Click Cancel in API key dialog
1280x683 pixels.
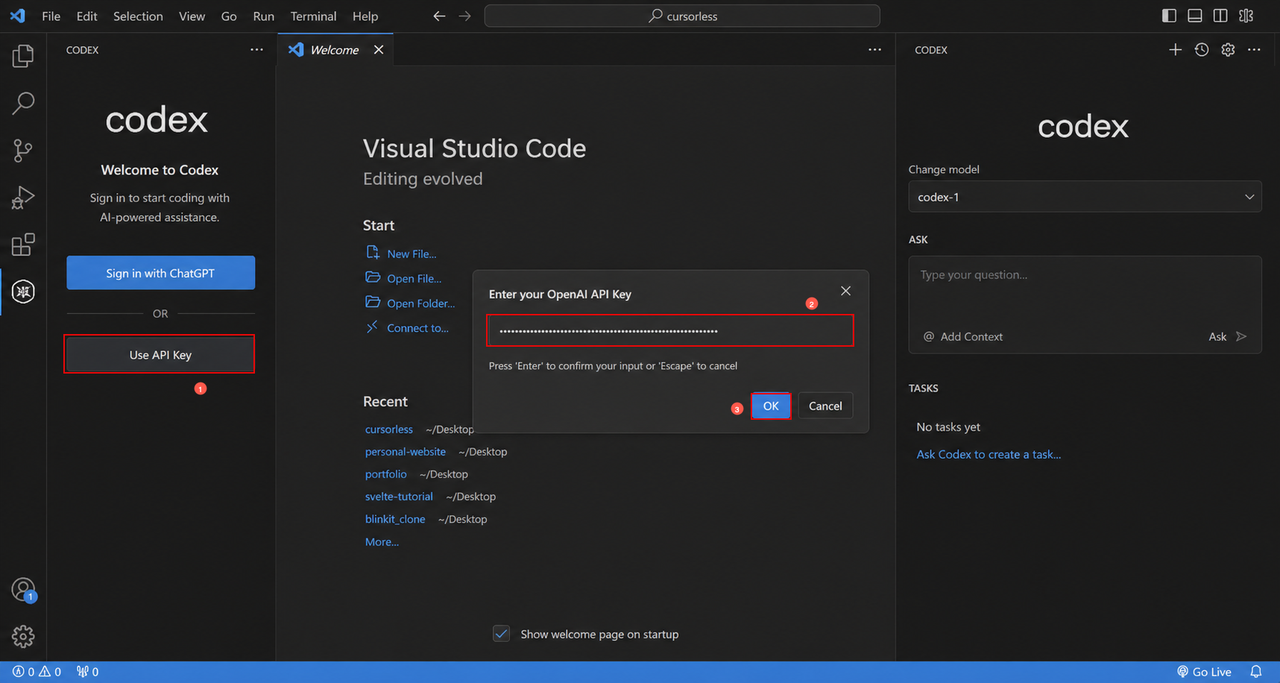pyautogui.click(x=825, y=406)
